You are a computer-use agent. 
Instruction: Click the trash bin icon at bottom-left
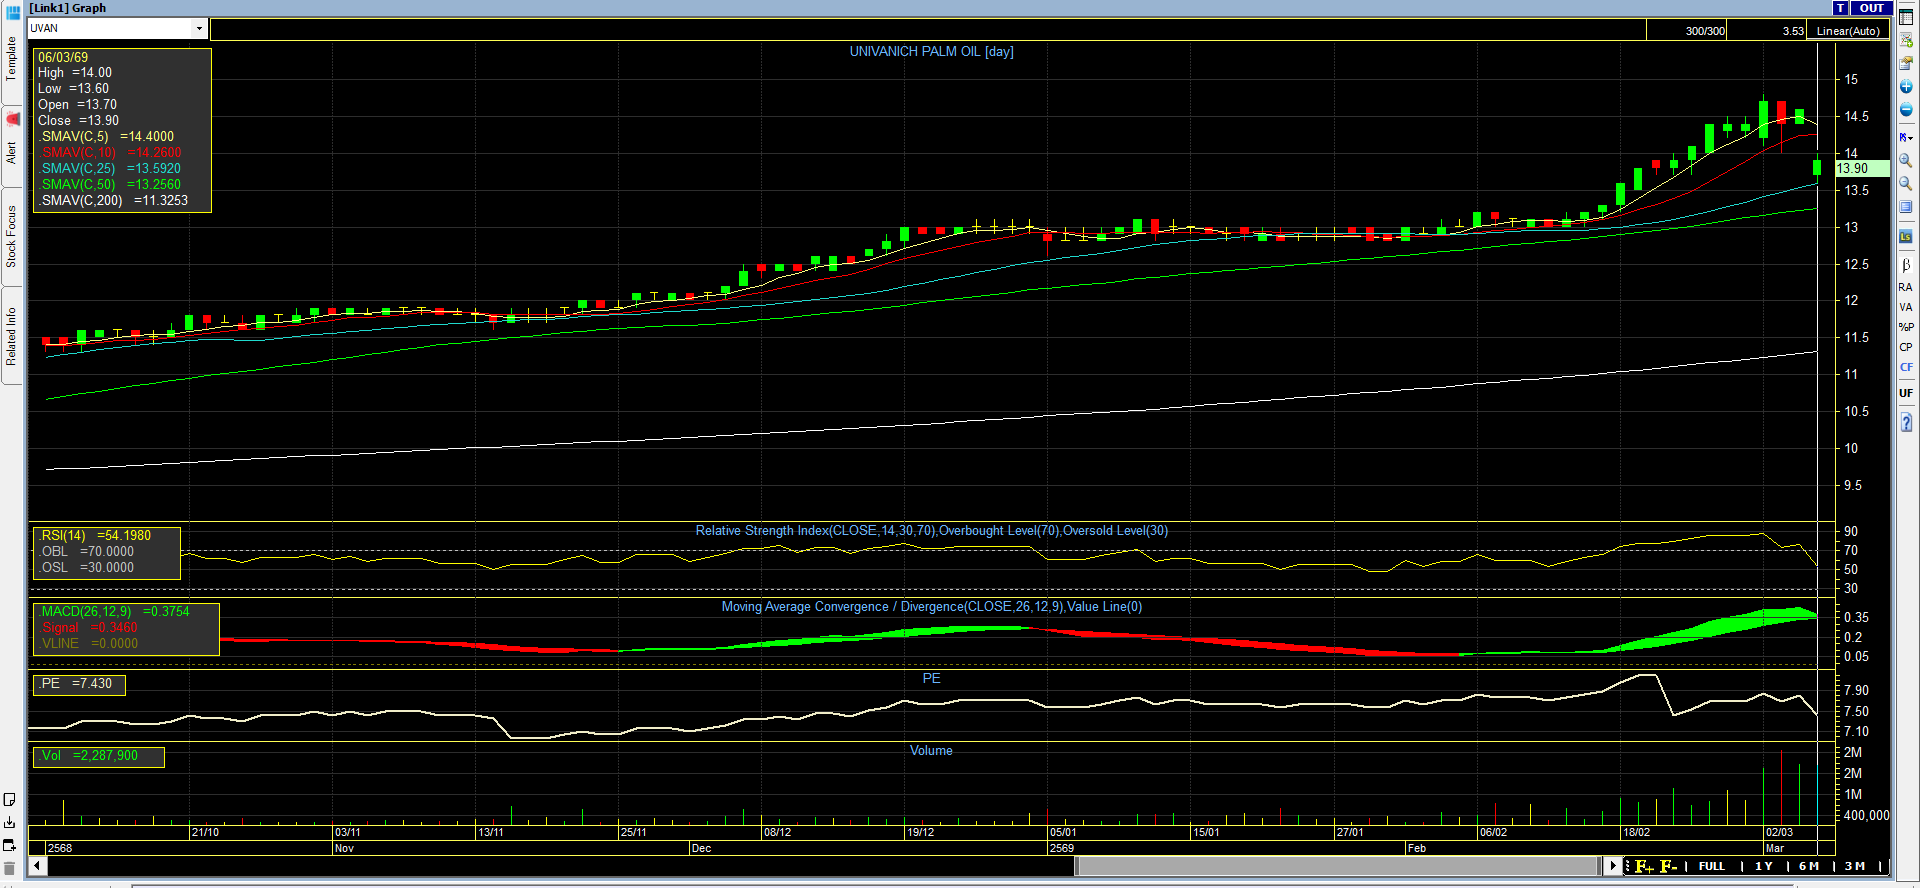pos(10,868)
